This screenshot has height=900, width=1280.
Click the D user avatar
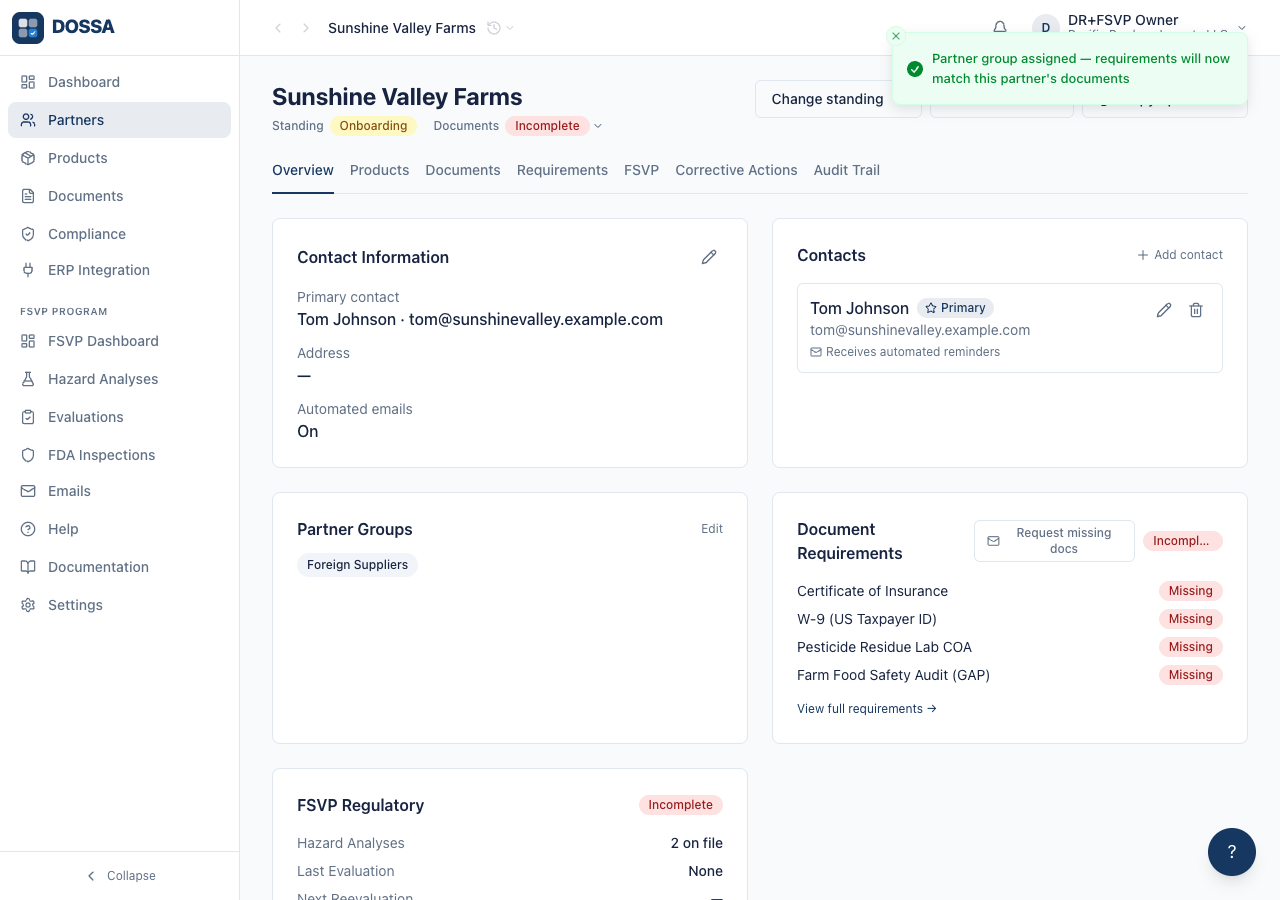click(x=1046, y=28)
